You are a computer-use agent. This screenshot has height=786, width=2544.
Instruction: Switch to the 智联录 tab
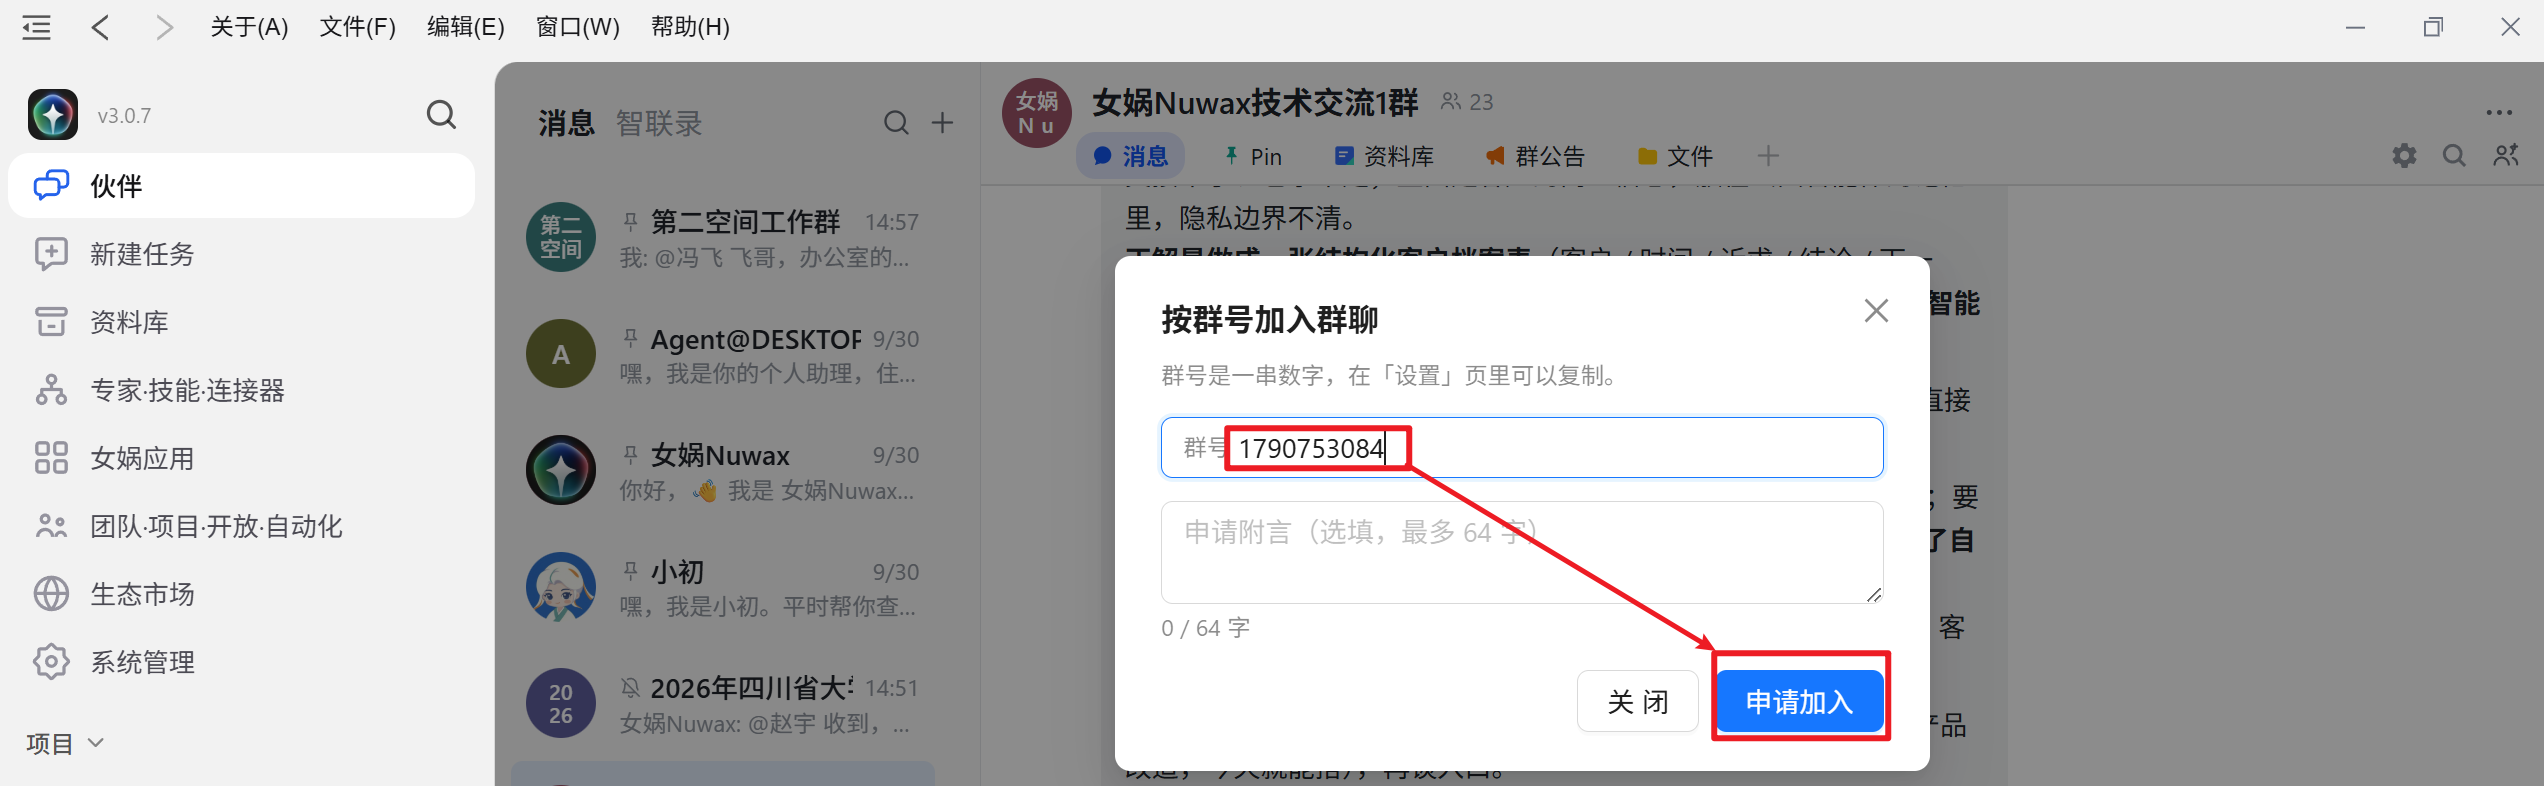coord(659,124)
